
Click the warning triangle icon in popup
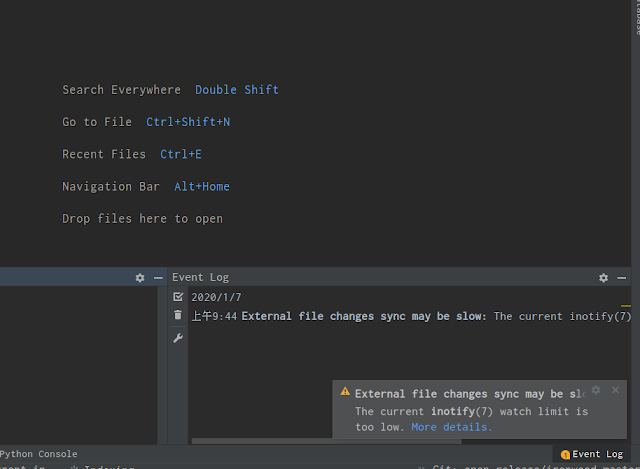pos(345,393)
